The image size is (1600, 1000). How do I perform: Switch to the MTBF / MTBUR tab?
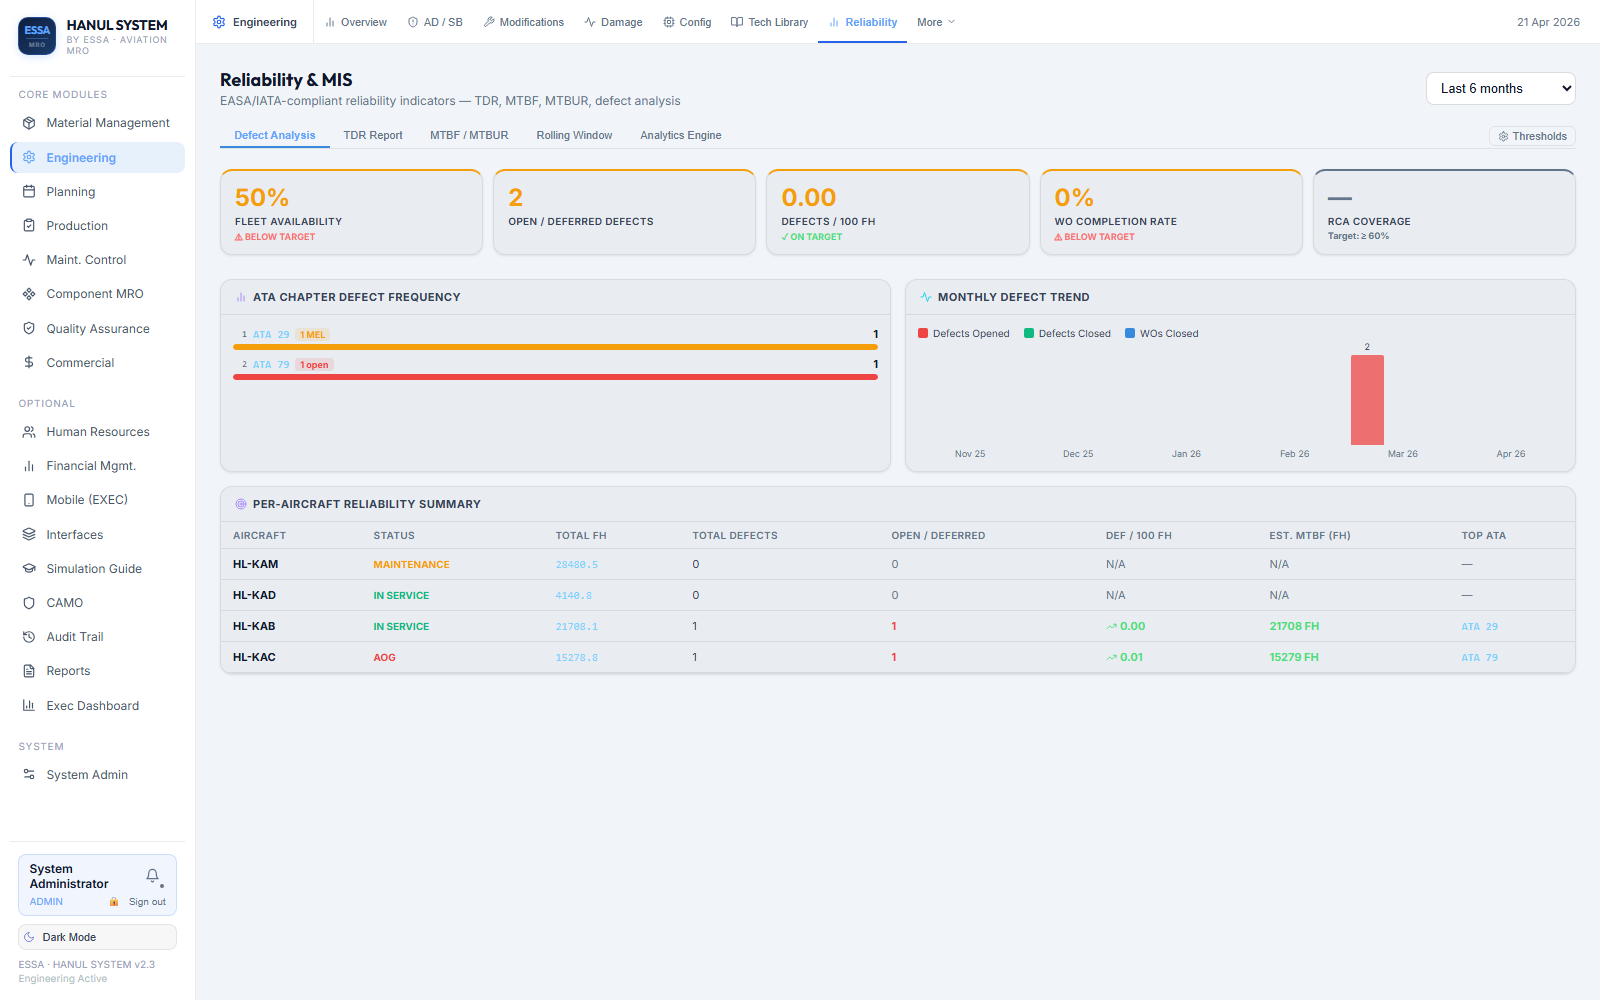click(x=469, y=136)
